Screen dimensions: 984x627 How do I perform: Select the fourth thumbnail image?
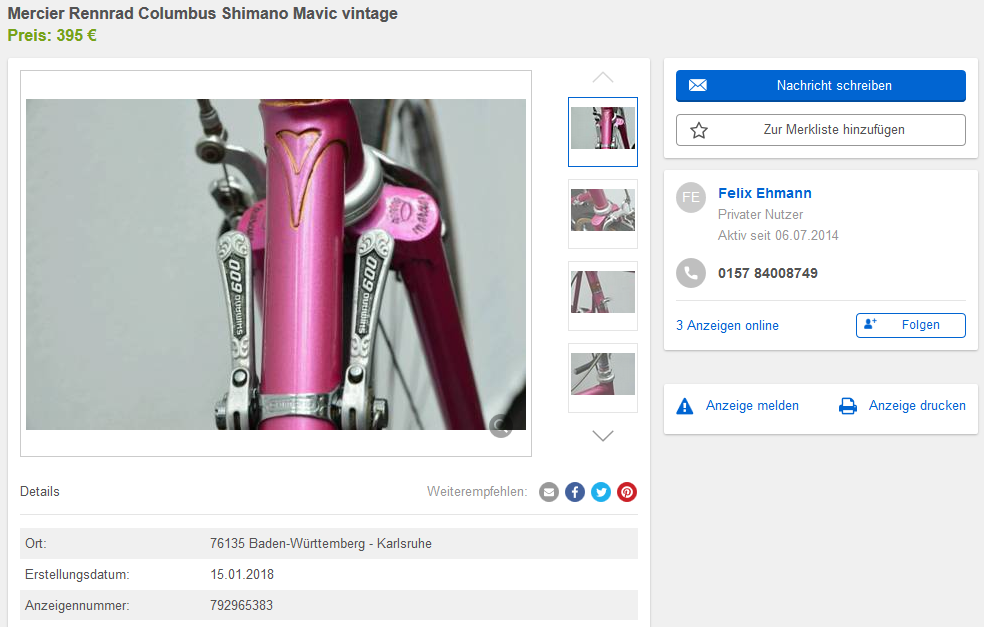603,377
